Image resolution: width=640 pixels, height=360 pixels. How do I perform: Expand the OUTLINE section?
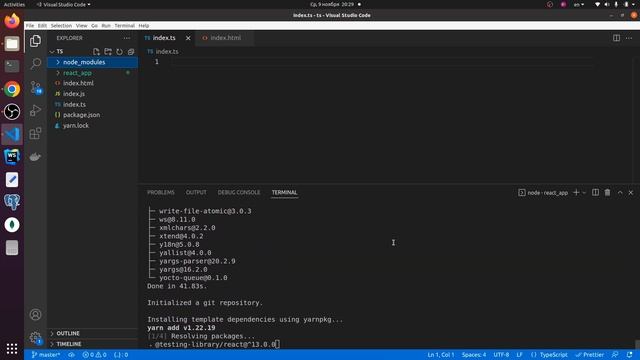tap(93, 333)
